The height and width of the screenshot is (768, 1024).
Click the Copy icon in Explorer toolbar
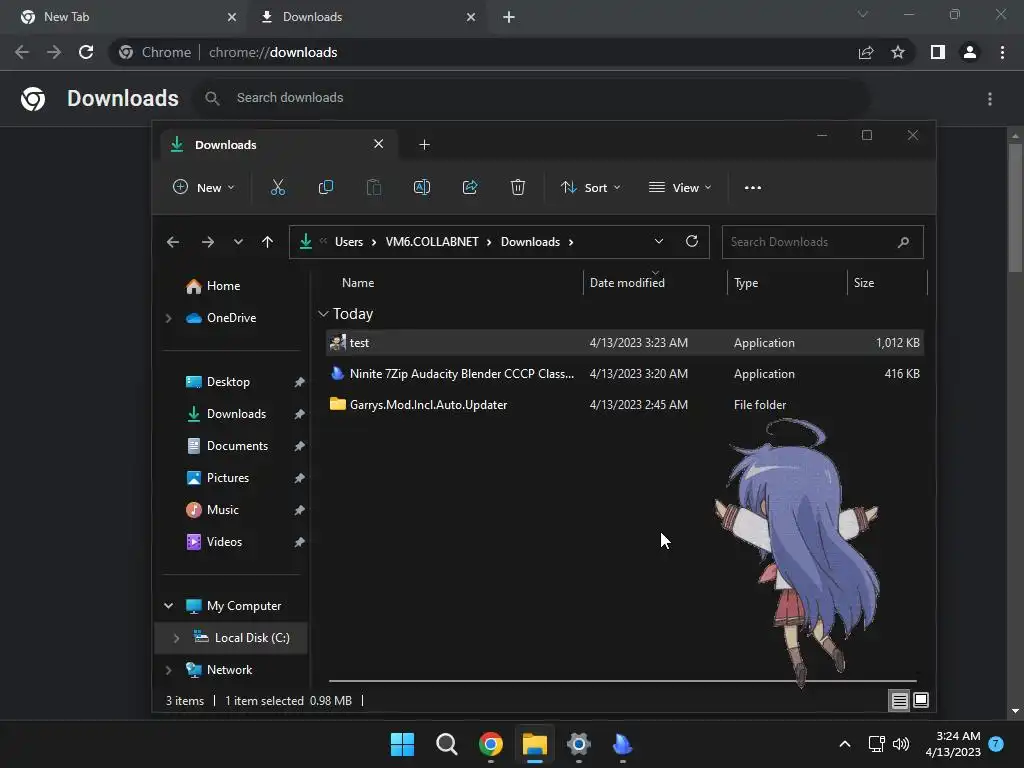click(325, 187)
